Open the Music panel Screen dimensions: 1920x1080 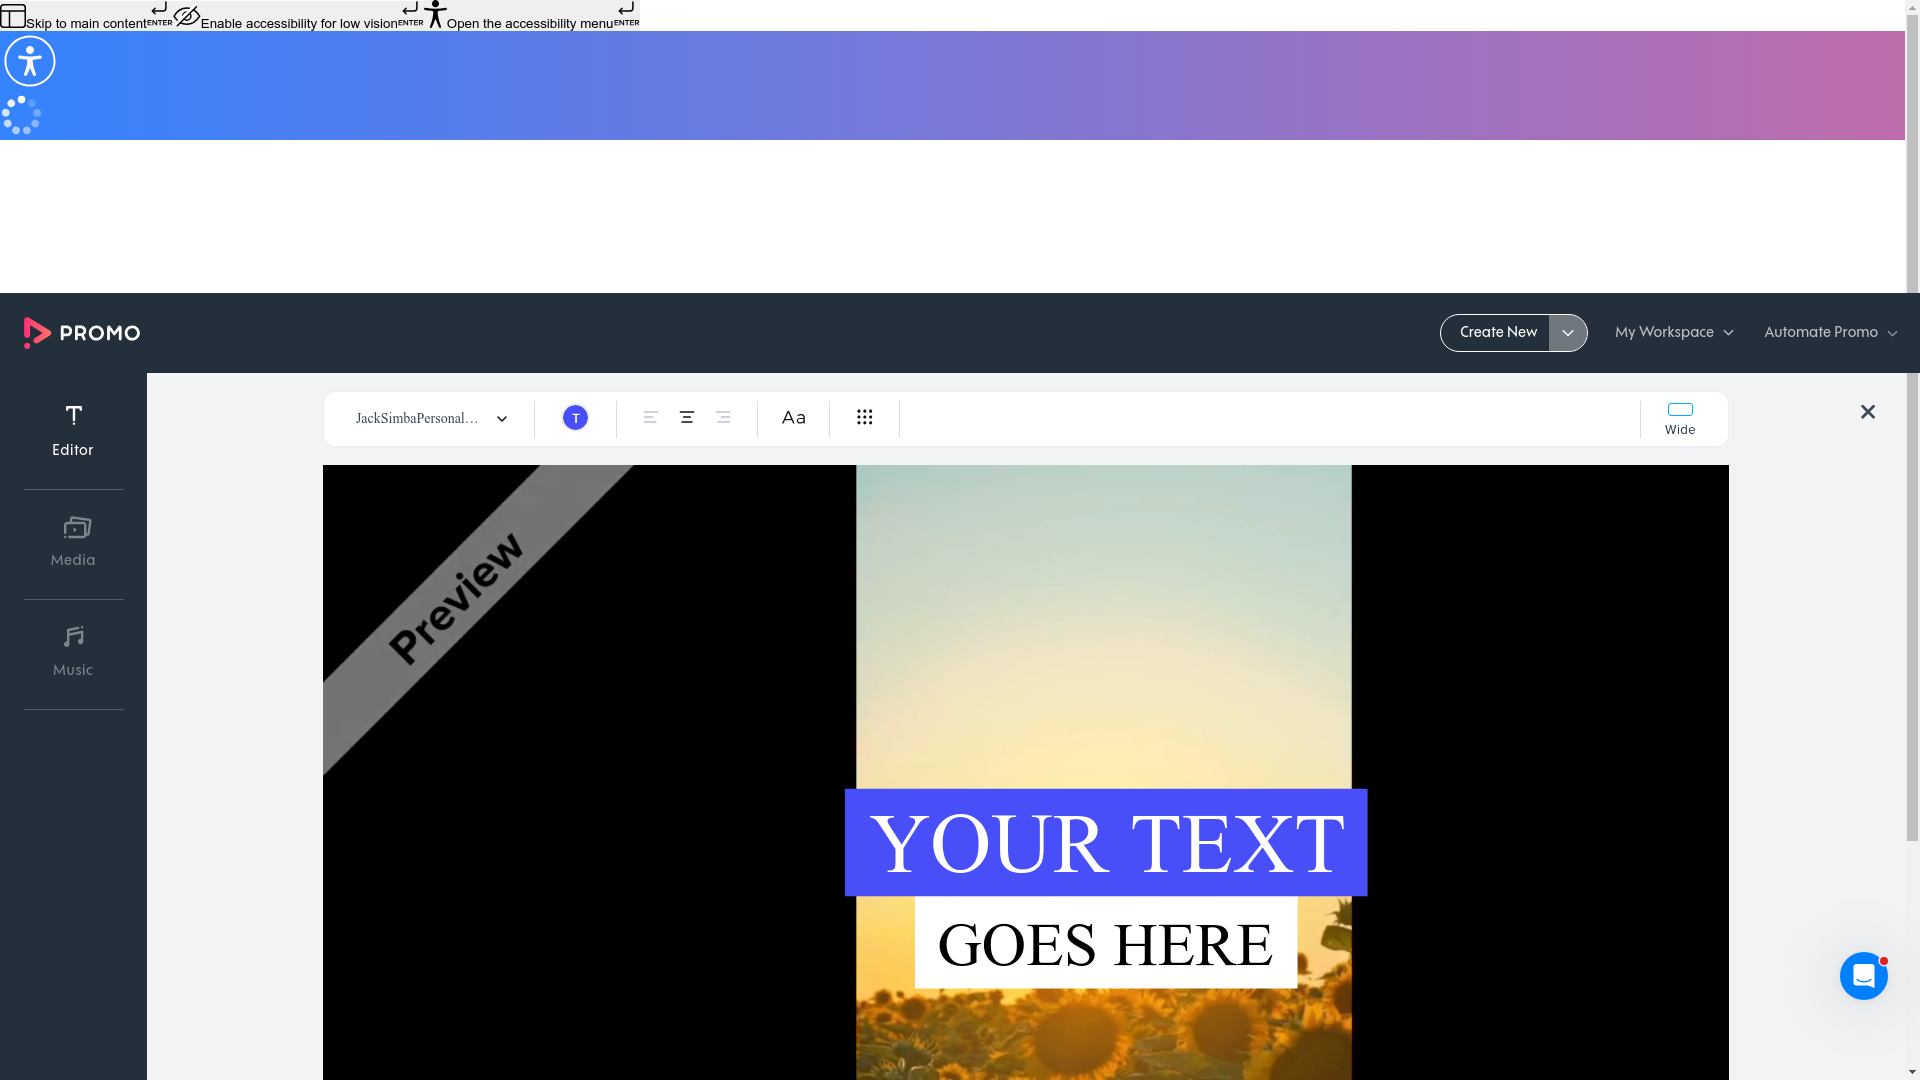click(x=72, y=650)
